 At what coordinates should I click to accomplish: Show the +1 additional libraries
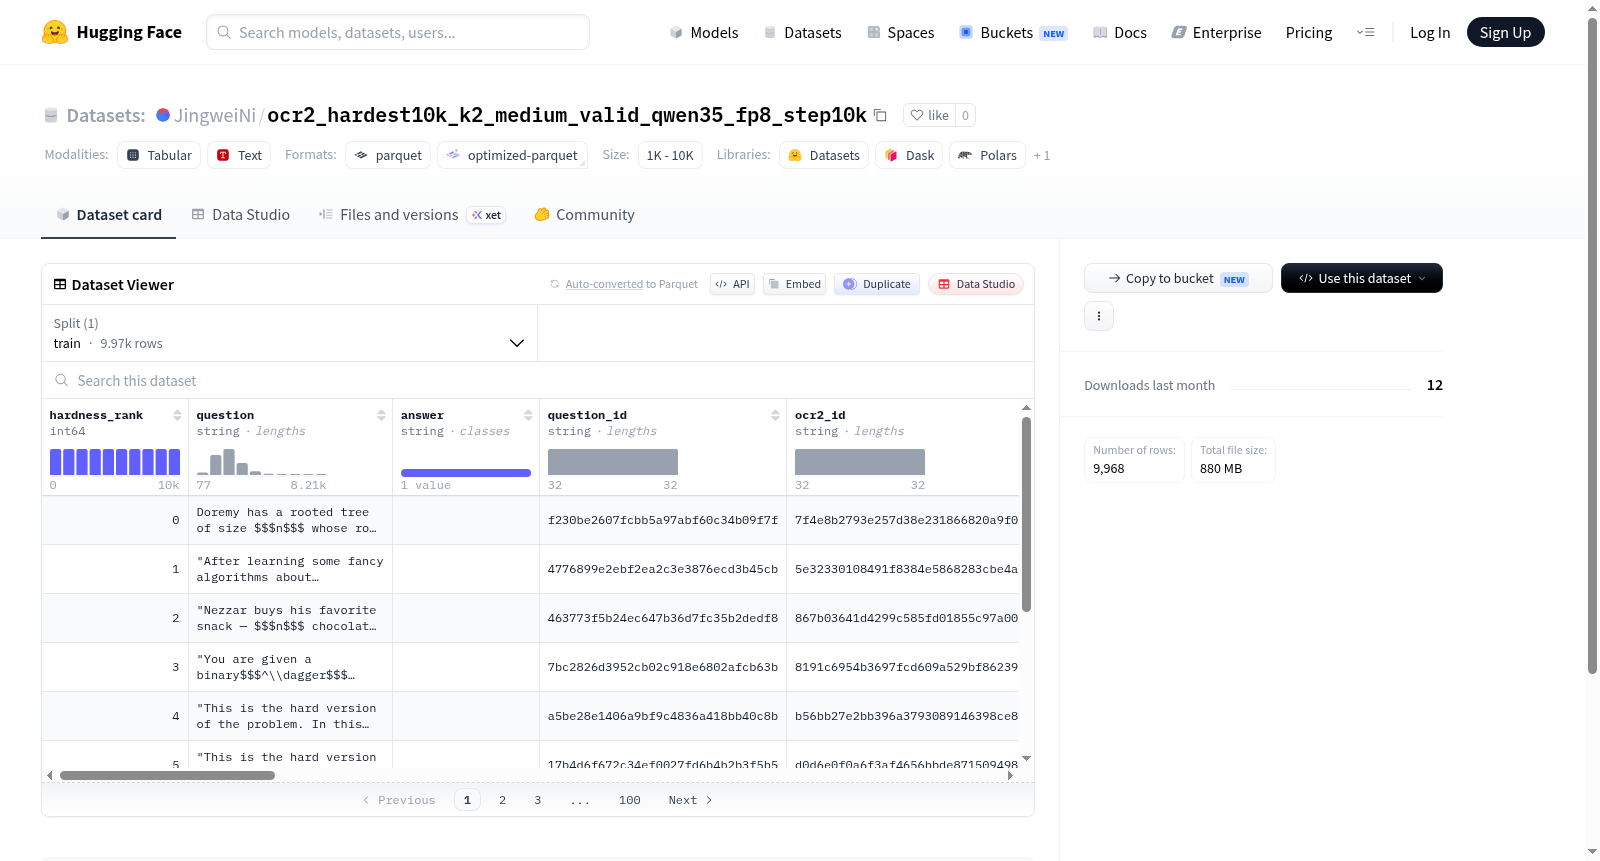(x=1042, y=155)
